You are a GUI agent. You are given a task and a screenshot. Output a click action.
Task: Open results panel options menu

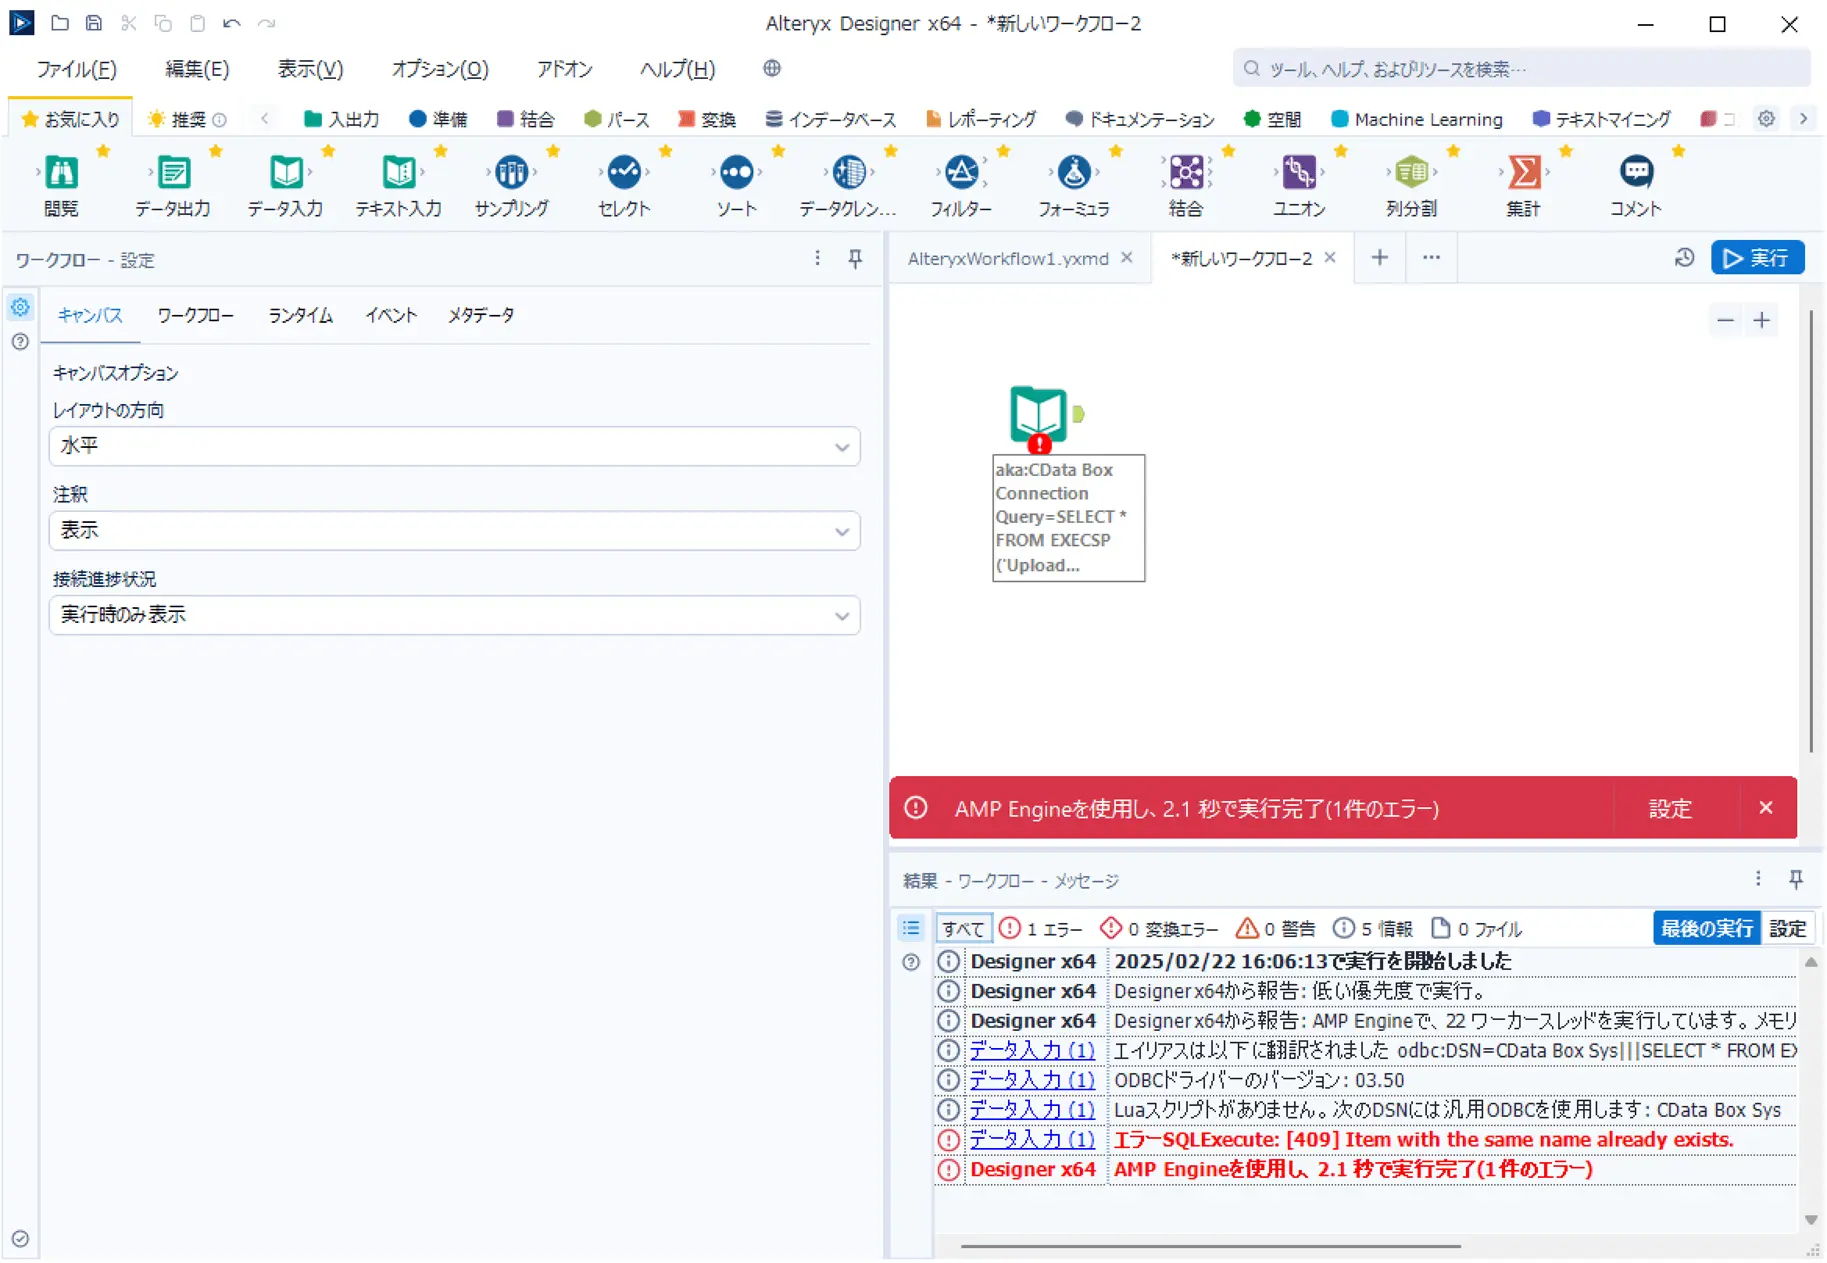click(1758, 879)
